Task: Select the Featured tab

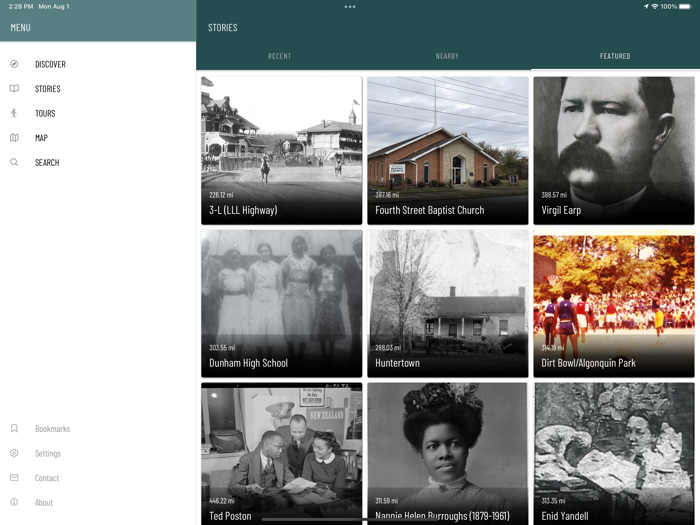Action: (x=615, y=56)
